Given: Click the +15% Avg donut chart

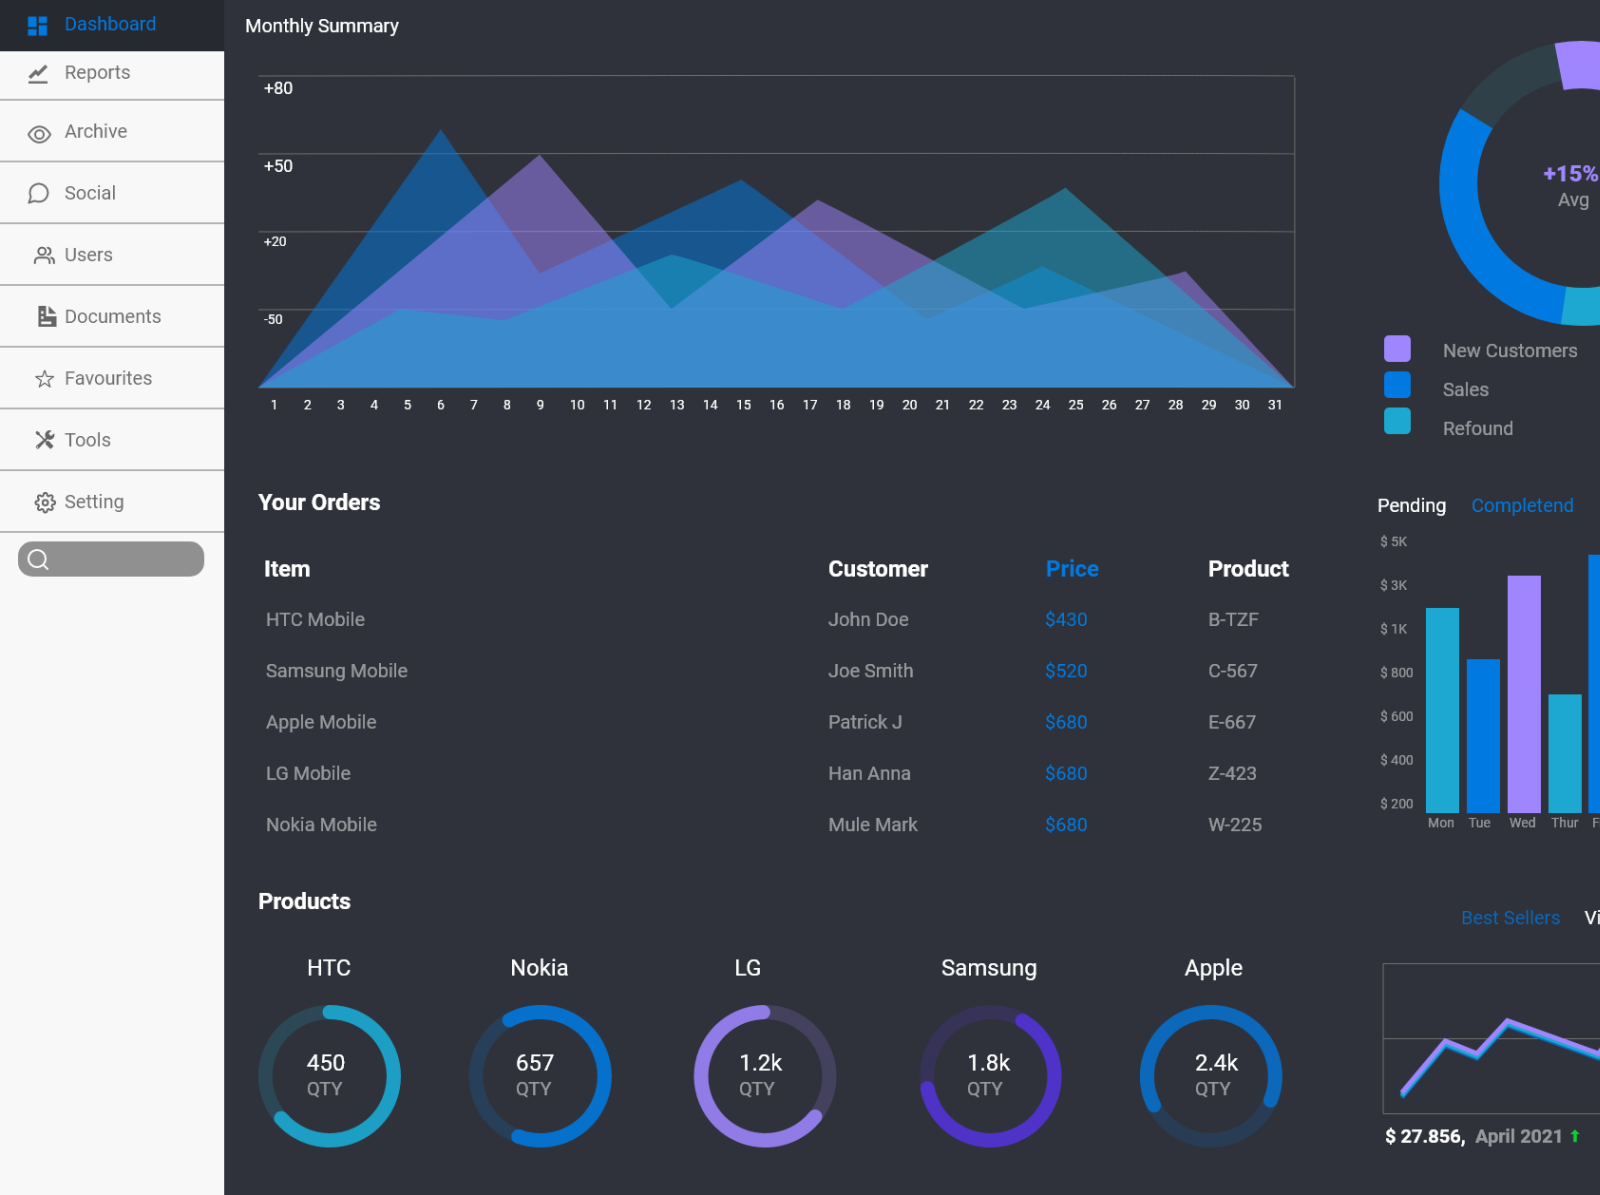Looking at the screenshot, I should click(1520, 184).
